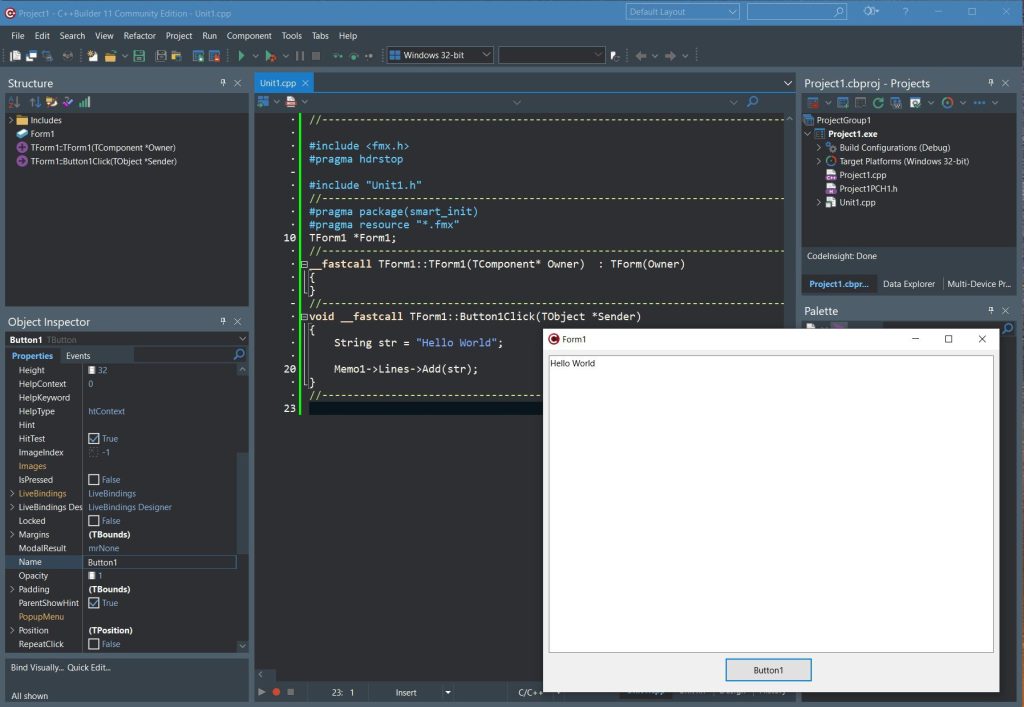Refresh the Projects panel with the green arrow
Screen dimensions: 1024x707
(878, 102)
